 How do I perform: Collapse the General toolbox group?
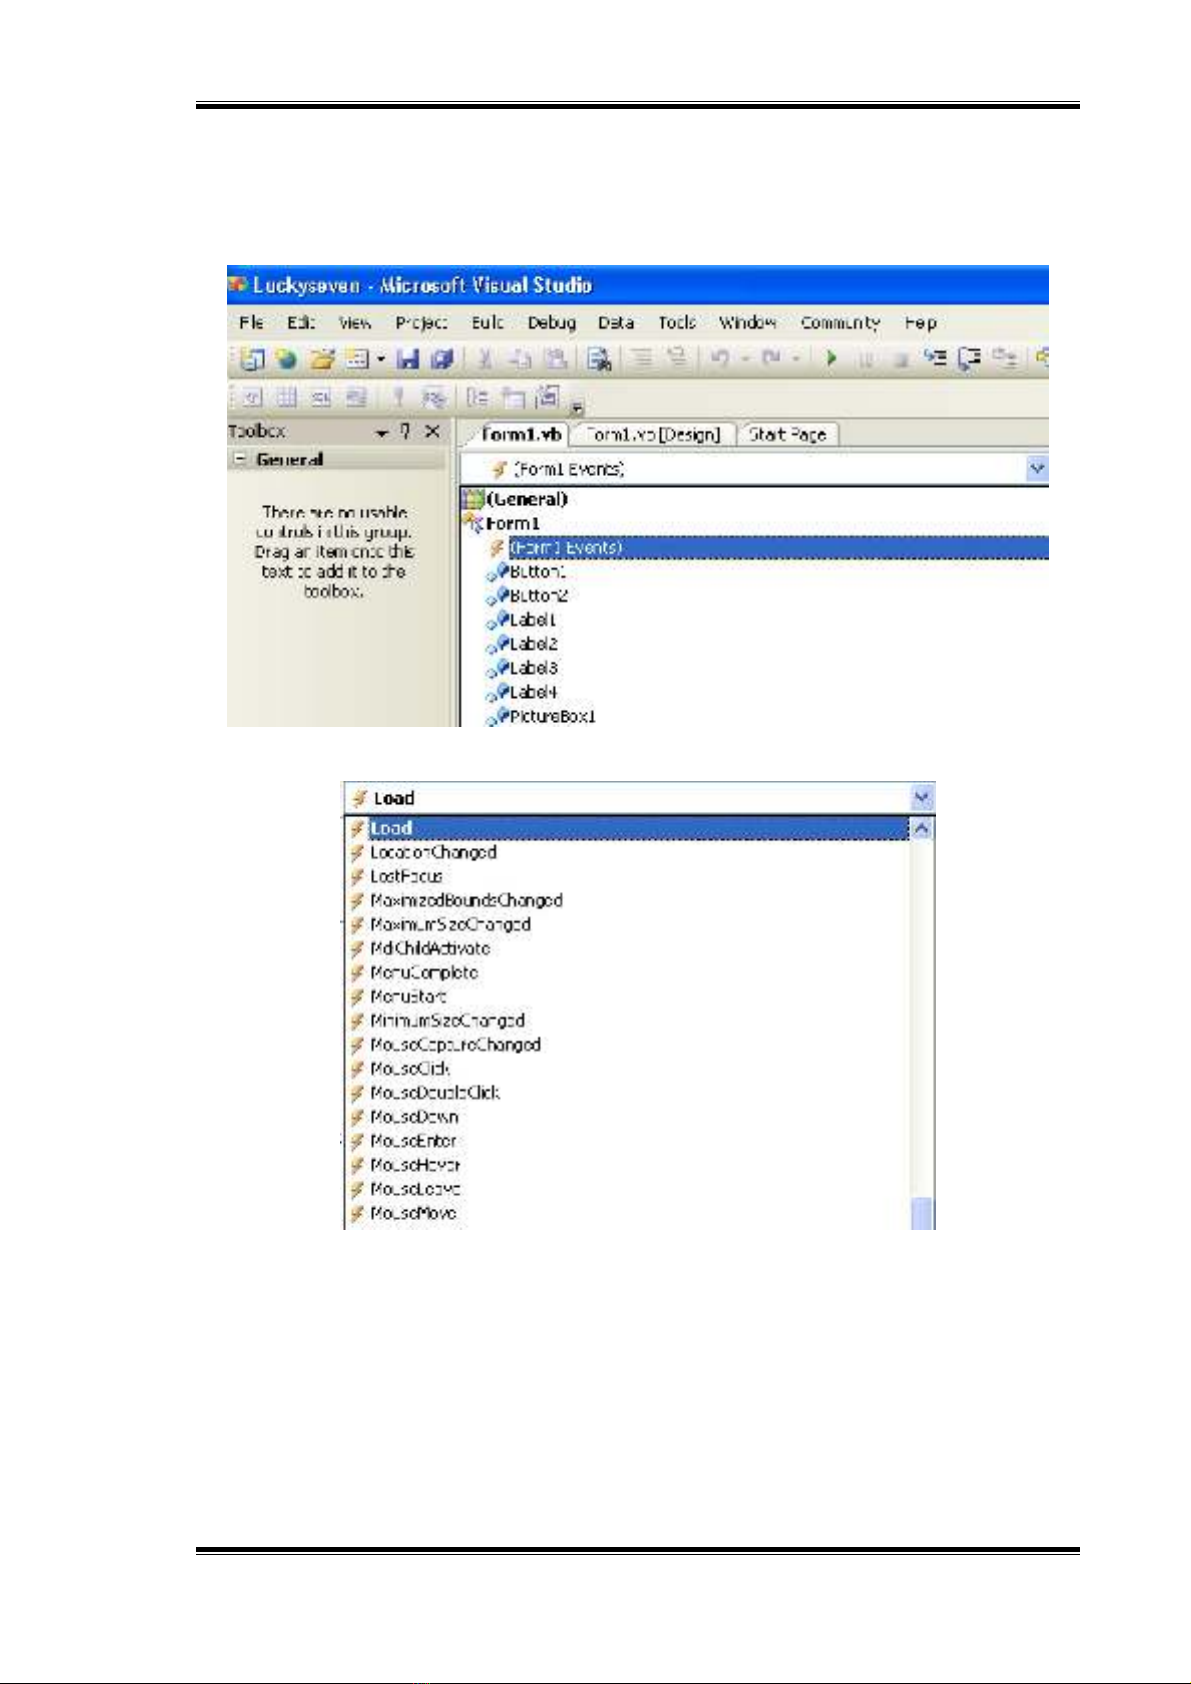[x=240, y=460]
